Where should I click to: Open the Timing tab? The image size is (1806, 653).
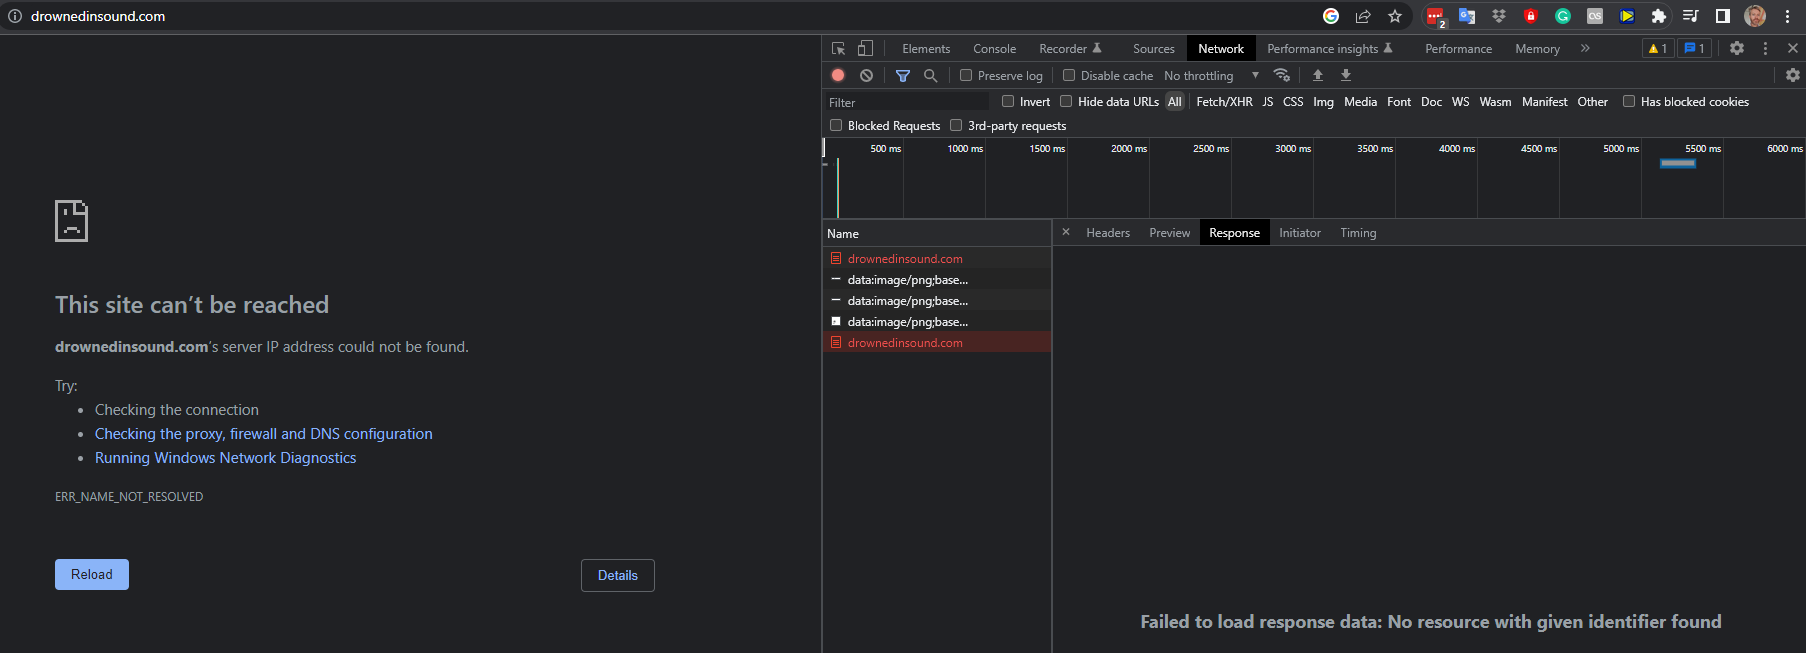coord(1358,232)
